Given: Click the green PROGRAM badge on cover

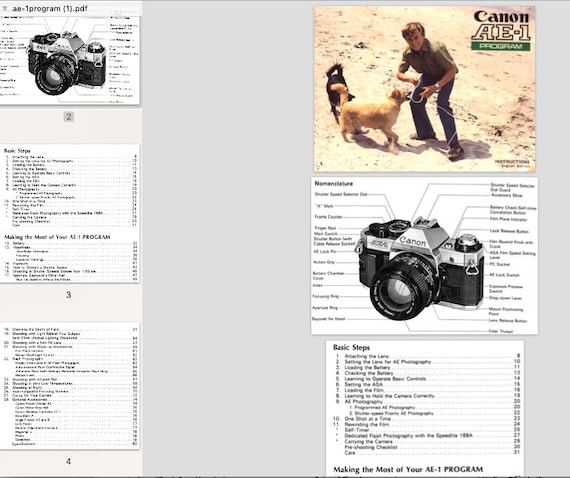Looking at the screenshot, I should 501,46.
